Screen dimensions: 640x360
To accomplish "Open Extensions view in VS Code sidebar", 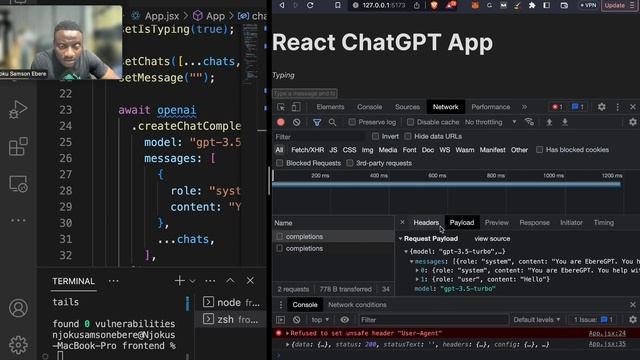I will (x=18, y=146).
